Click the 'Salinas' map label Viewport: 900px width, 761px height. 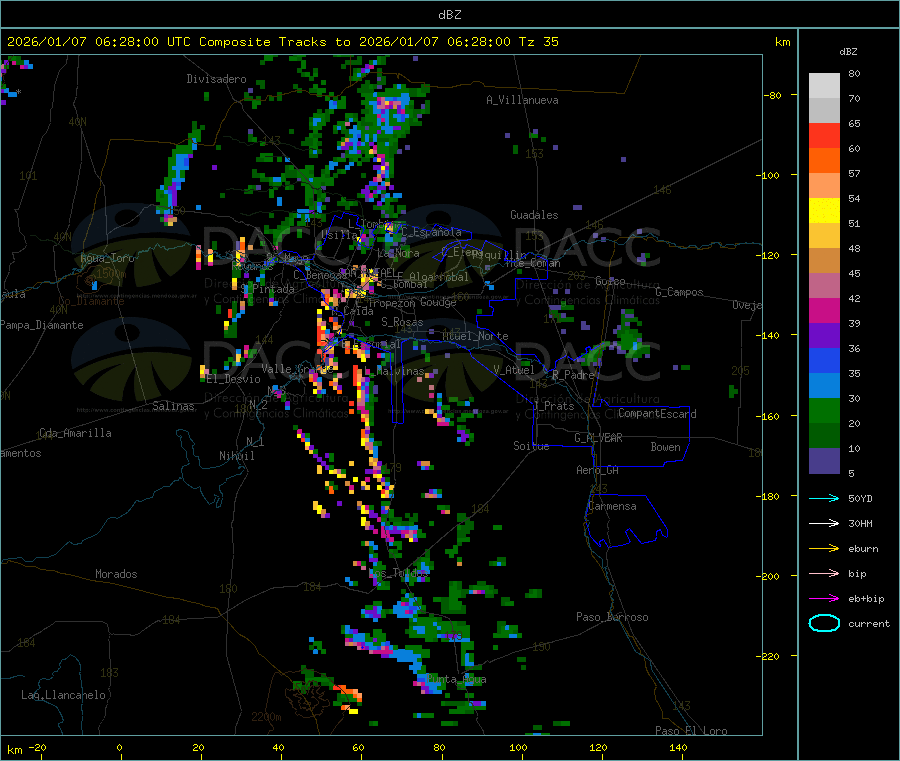(x=173, y=406)
